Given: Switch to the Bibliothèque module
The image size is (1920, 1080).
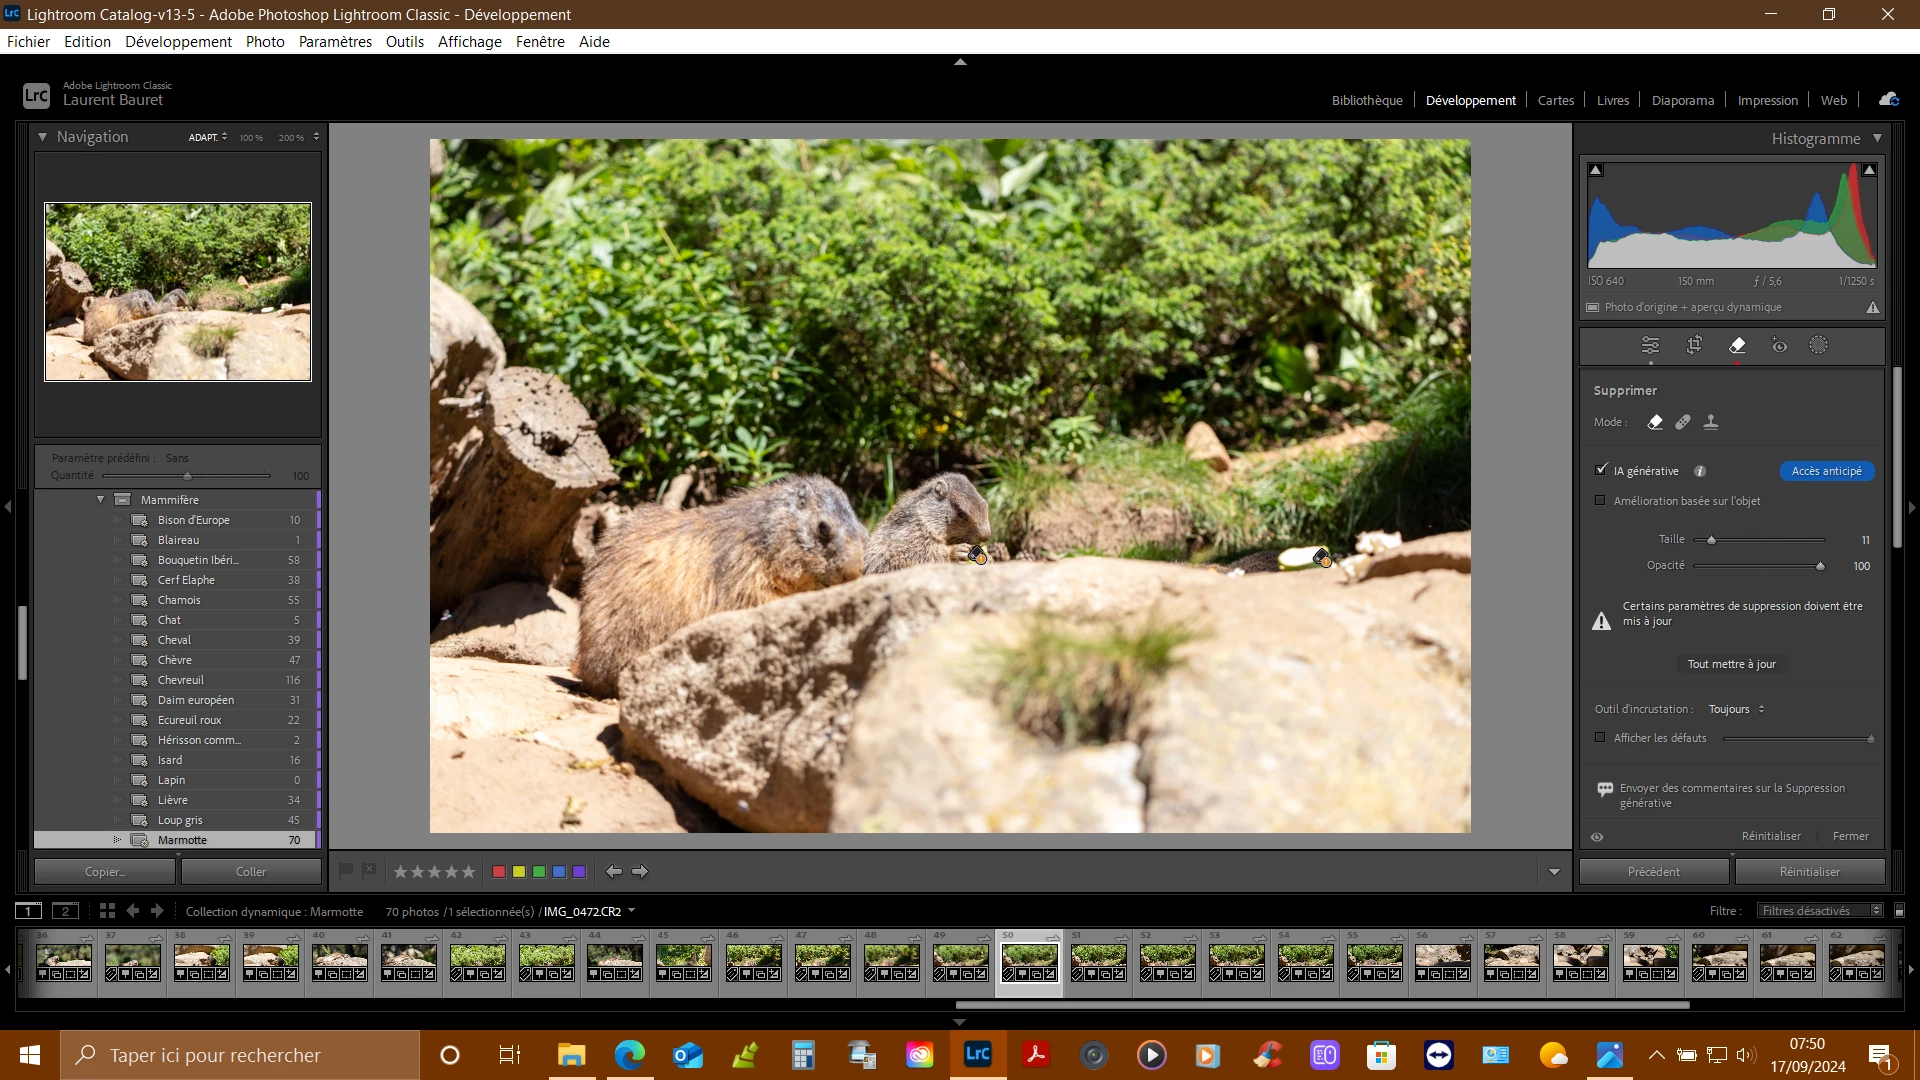Looking at the screenshot, I should (x=1366, y=100).
